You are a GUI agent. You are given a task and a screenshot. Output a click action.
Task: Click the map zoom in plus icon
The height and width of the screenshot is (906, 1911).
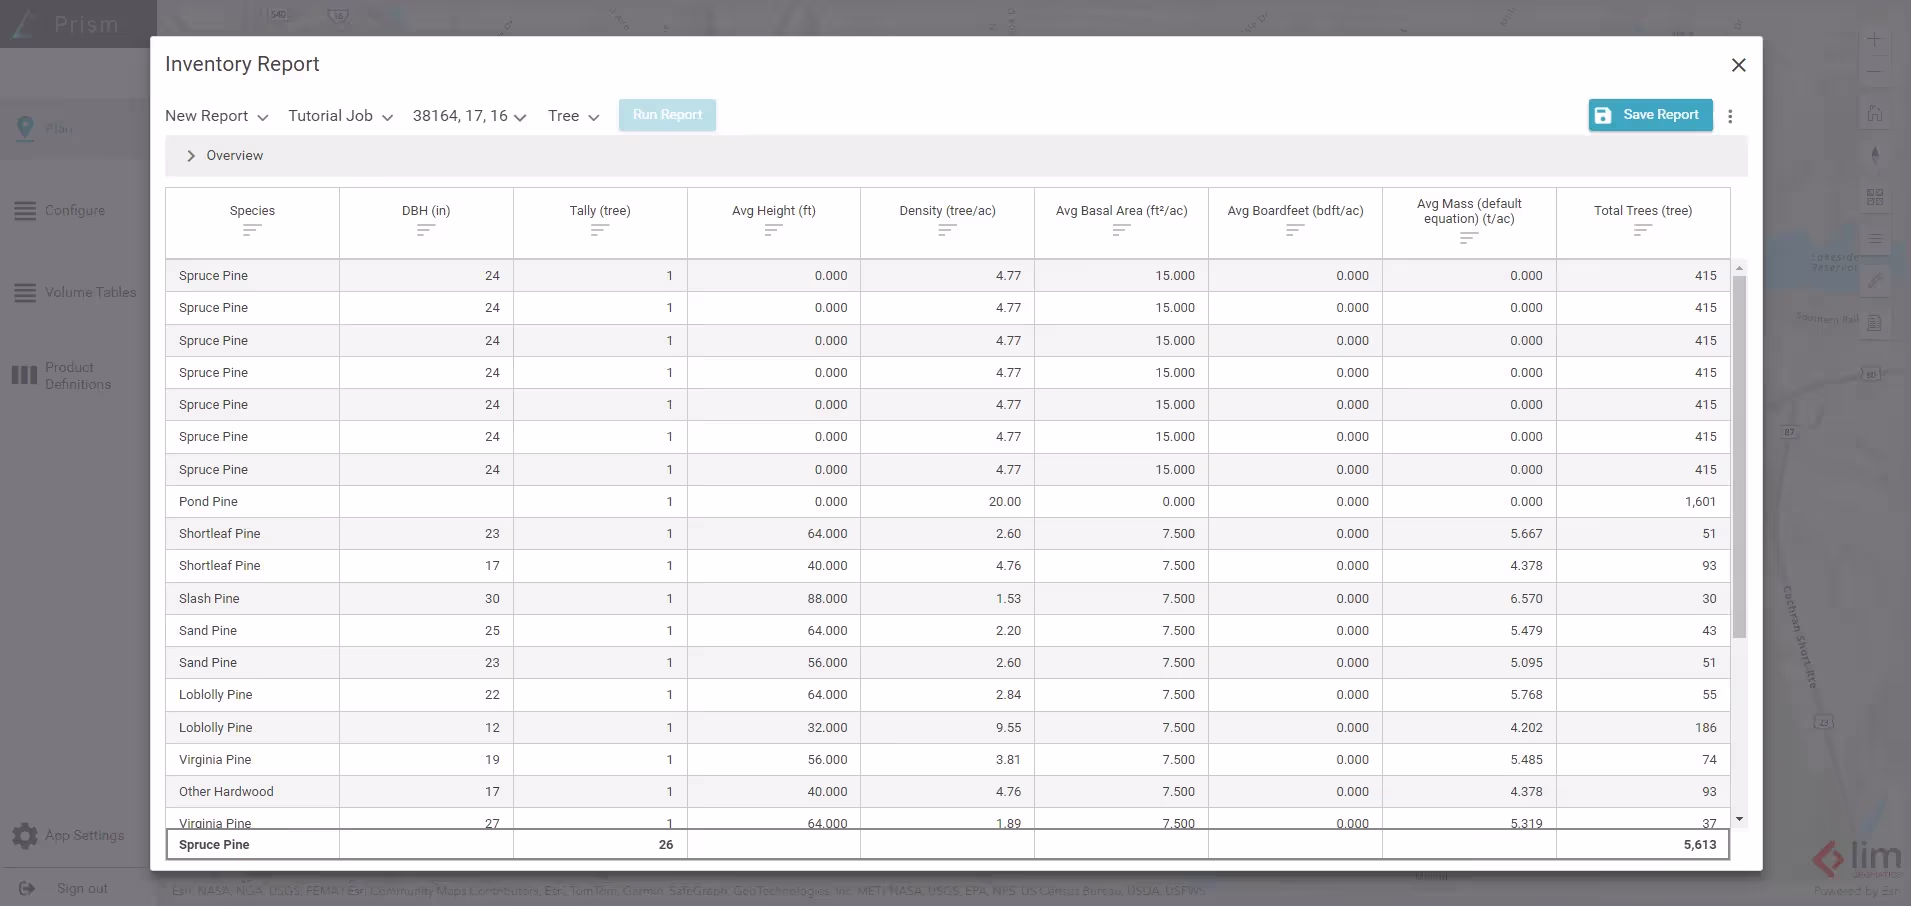click(x=1874, y=40)
